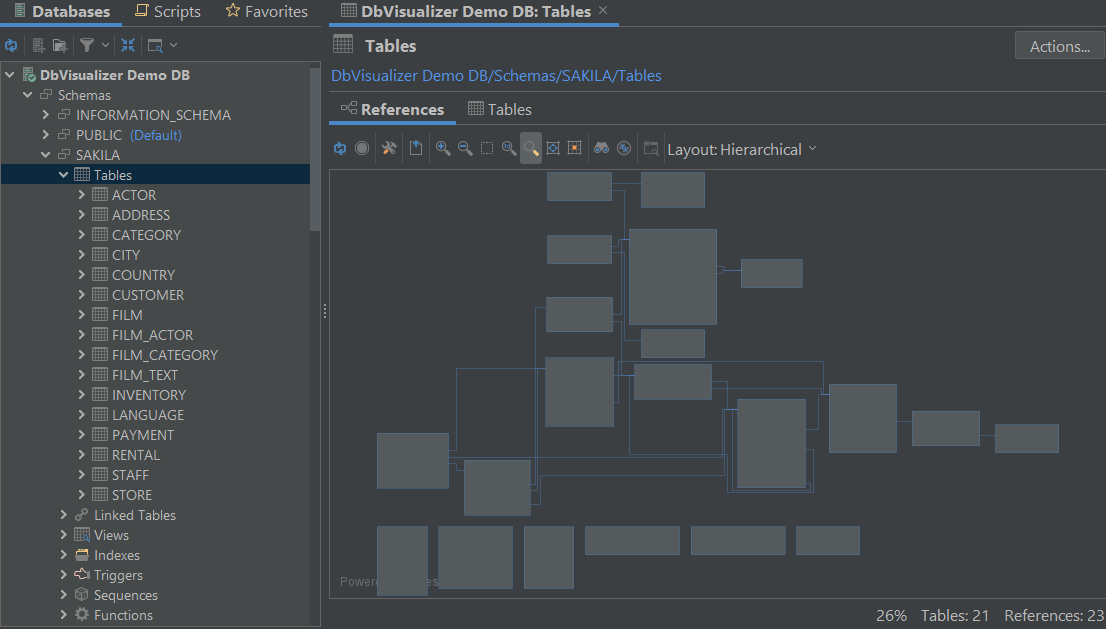The height and width of the screenshot is (629, 1106).
Task: Click the Actions... button
Action: click(x=1060, y=46)
